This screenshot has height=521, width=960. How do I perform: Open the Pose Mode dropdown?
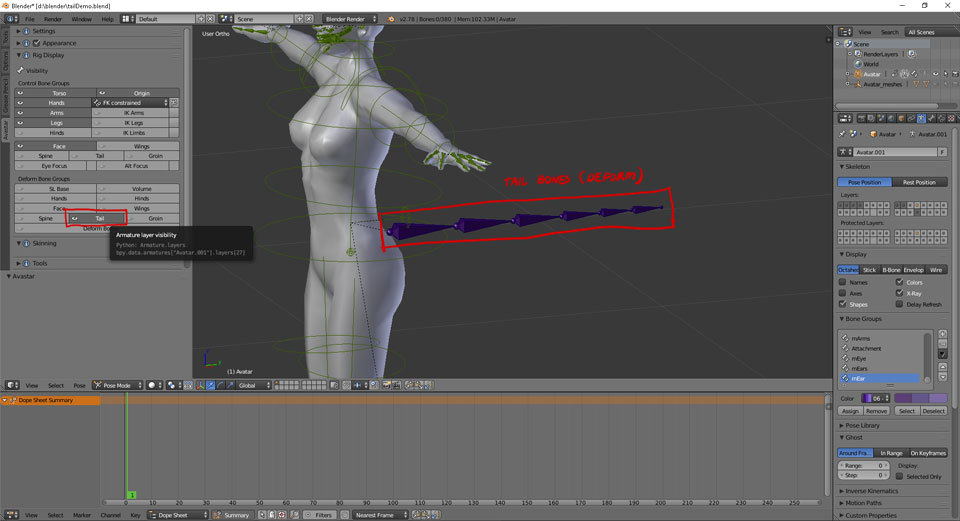coord(117,384)
